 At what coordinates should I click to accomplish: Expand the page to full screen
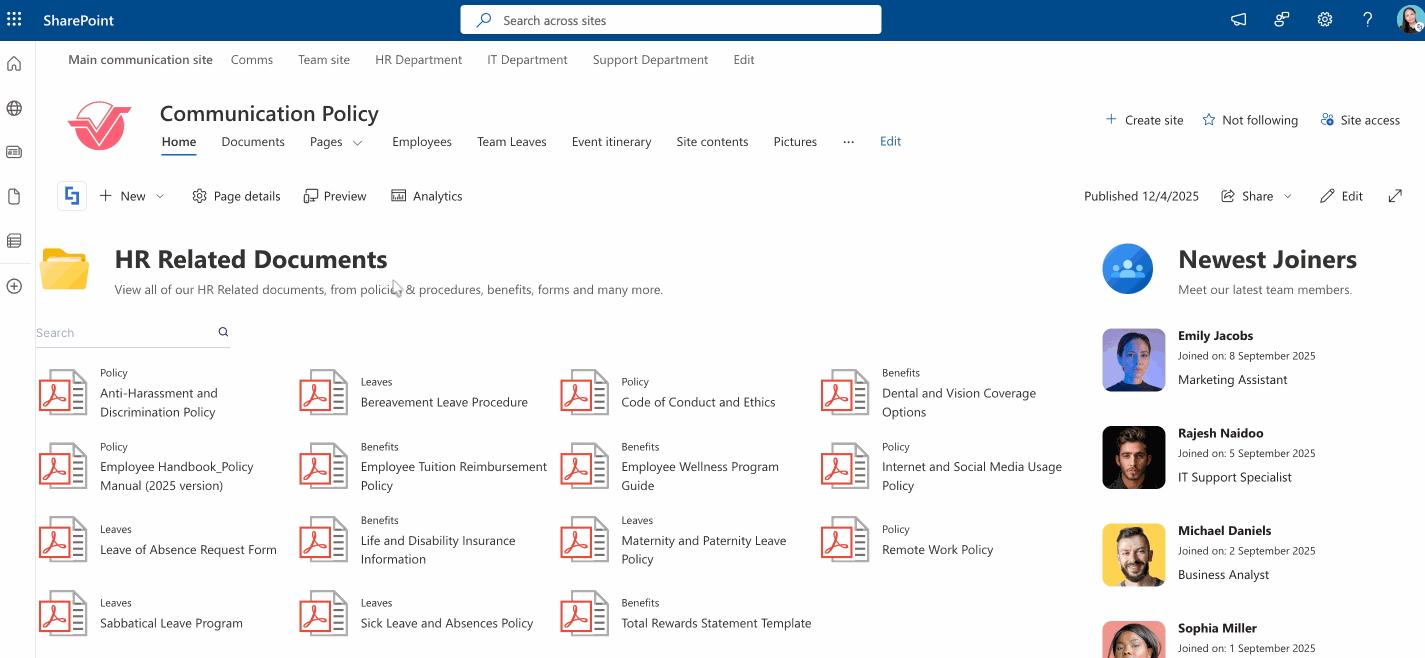tap(1395, 196)
